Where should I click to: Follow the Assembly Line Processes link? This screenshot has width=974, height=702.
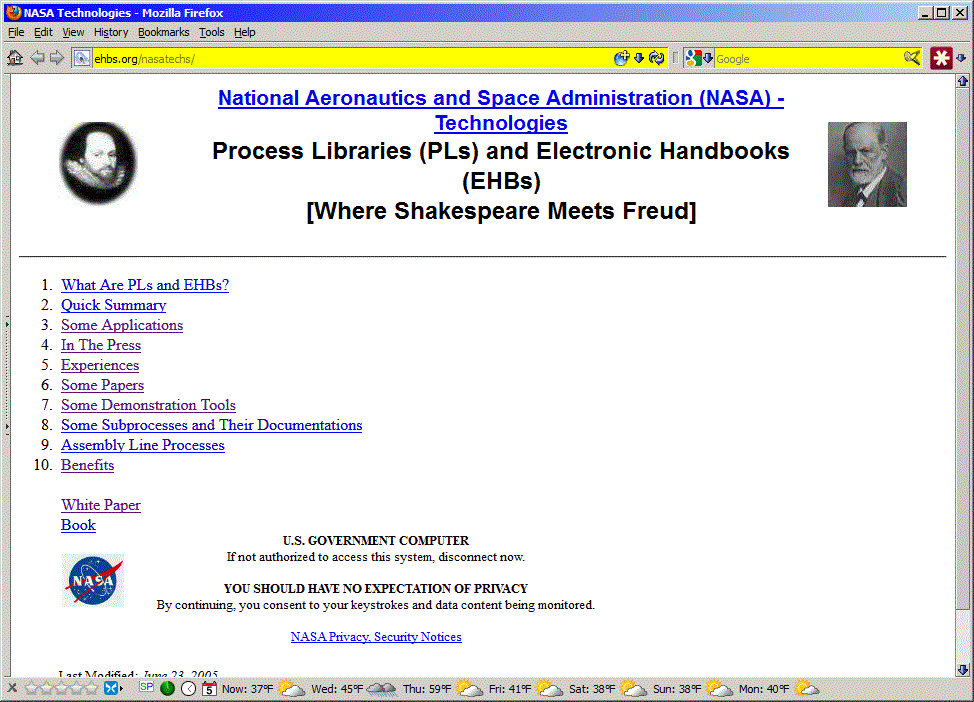pos(143,445)
